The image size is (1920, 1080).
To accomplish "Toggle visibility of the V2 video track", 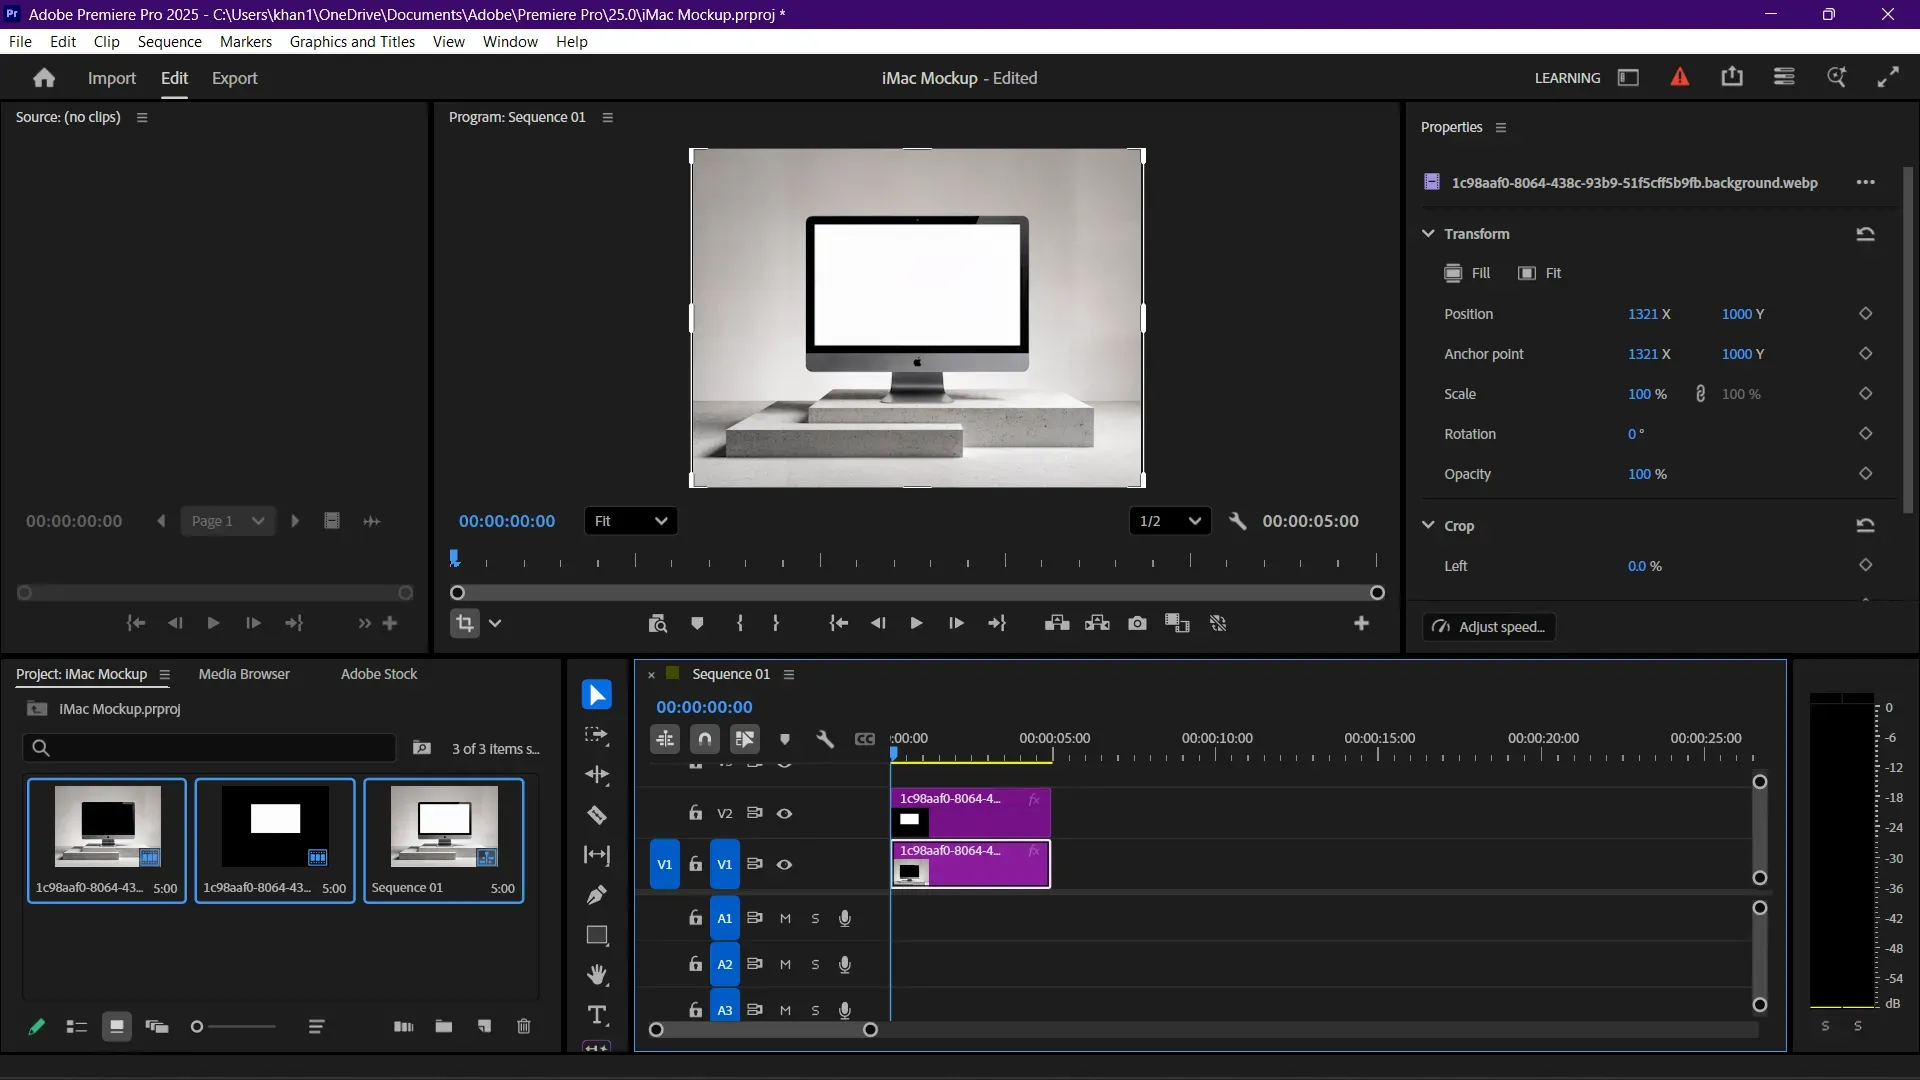I will click(786, 813).
